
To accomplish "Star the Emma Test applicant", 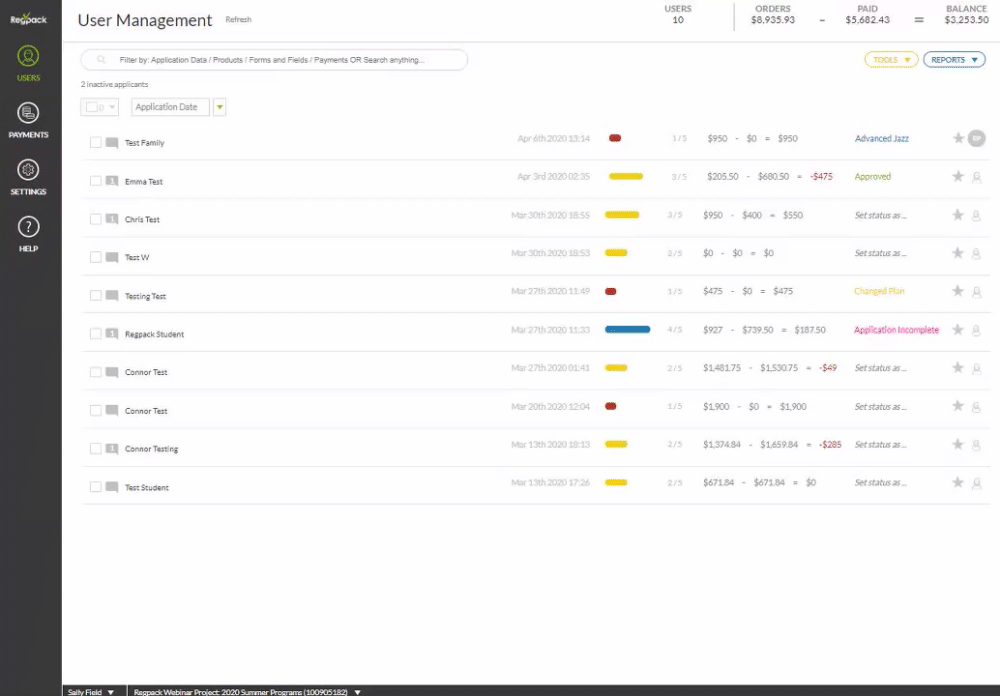I will [958, 177].
